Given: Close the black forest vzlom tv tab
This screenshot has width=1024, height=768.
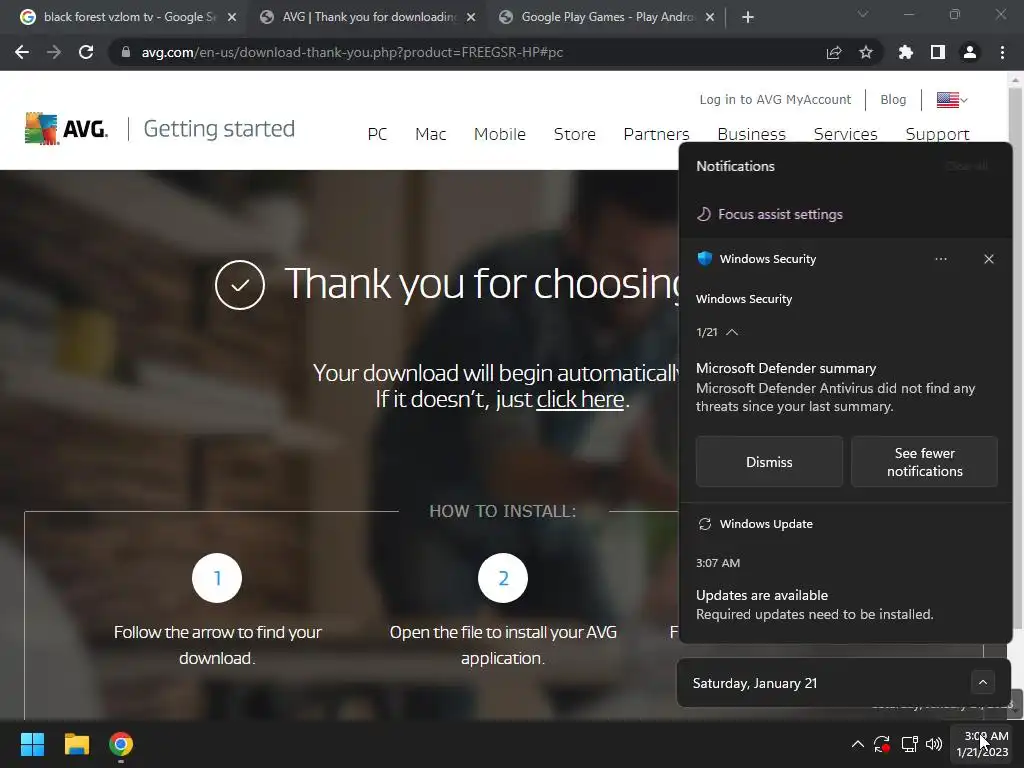Looking at the screenshot, I should [x=232, y=17].
